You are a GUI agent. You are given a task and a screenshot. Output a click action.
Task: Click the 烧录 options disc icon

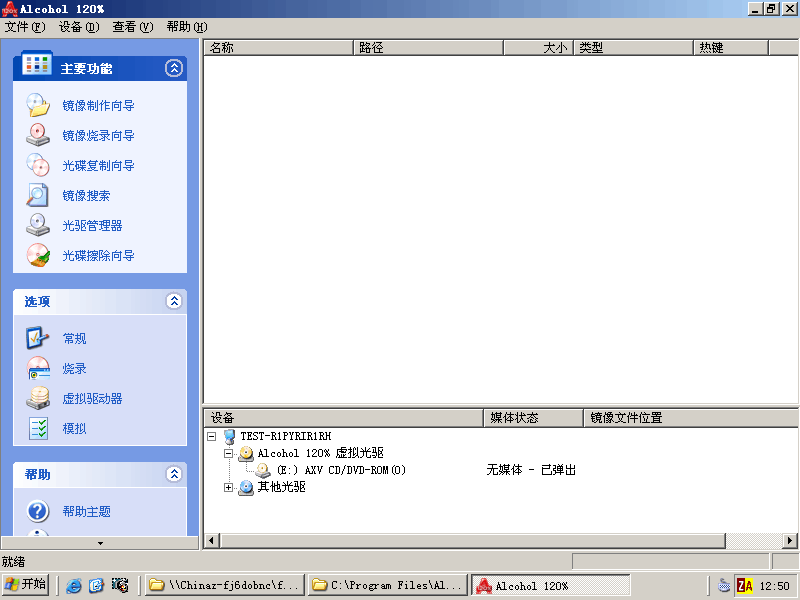pos(38,368)
